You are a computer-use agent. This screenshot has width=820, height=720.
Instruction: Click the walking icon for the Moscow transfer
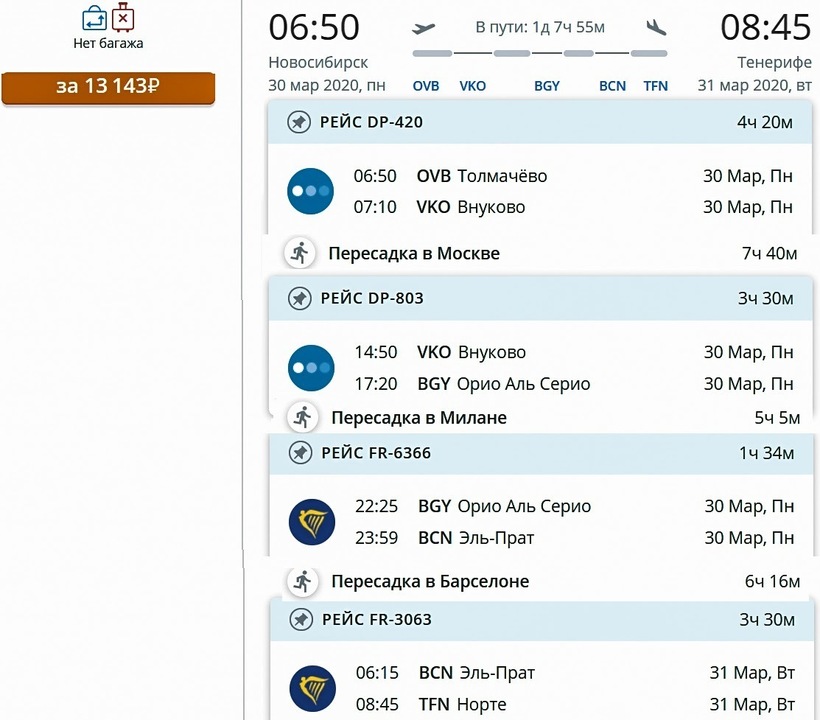point(298,253)
